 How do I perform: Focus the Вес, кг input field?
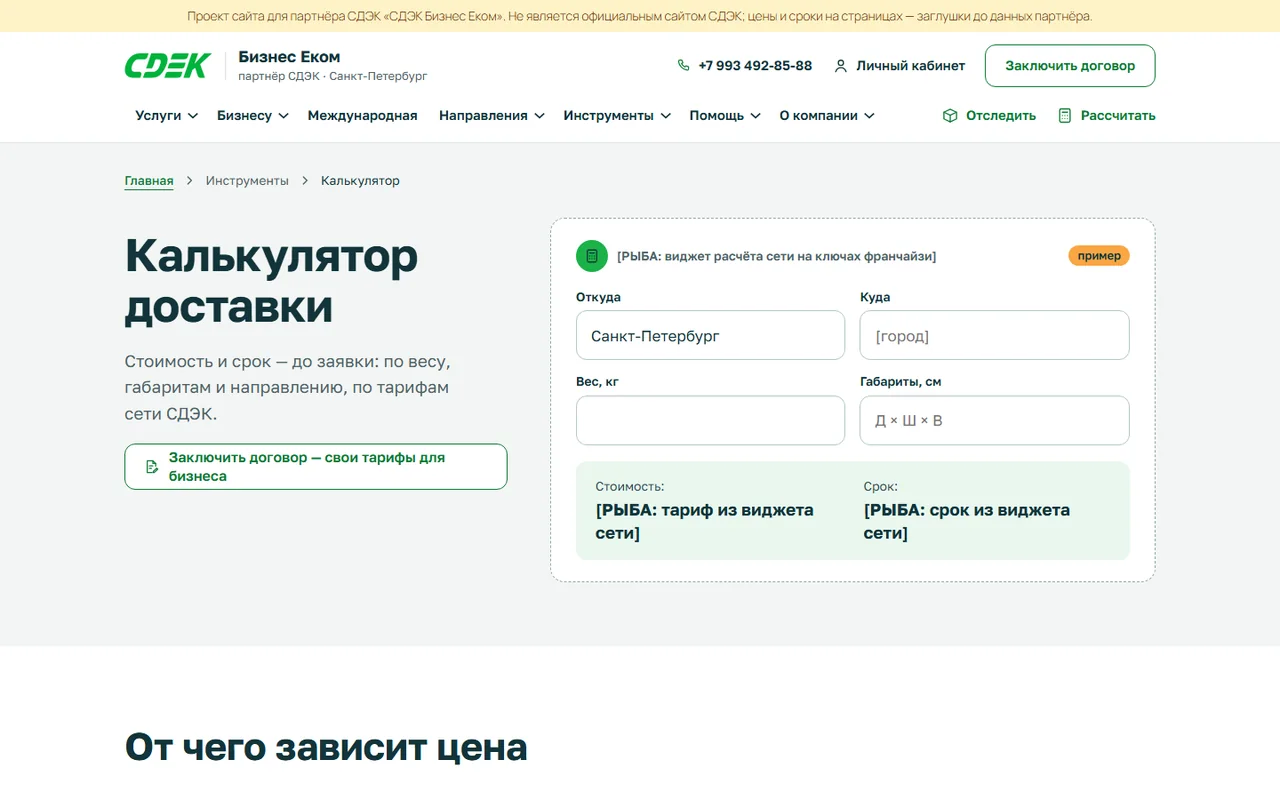click(x=710, y=420)
